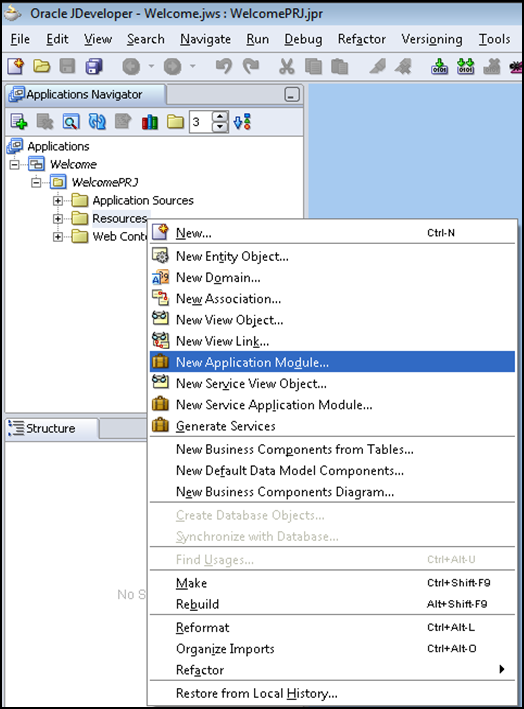
Task: Open the Edit menu
Action: (x=57, y=39)
